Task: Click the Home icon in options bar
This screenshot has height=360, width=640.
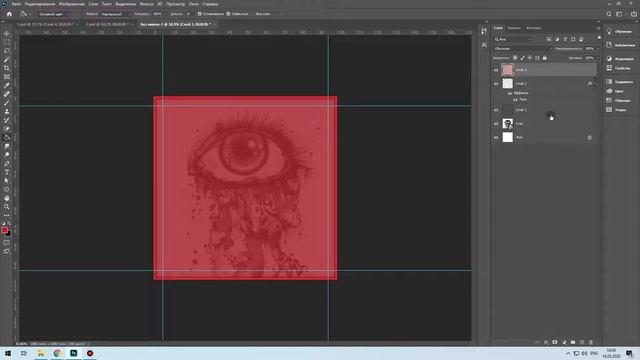Action: (x=9, y=14)
